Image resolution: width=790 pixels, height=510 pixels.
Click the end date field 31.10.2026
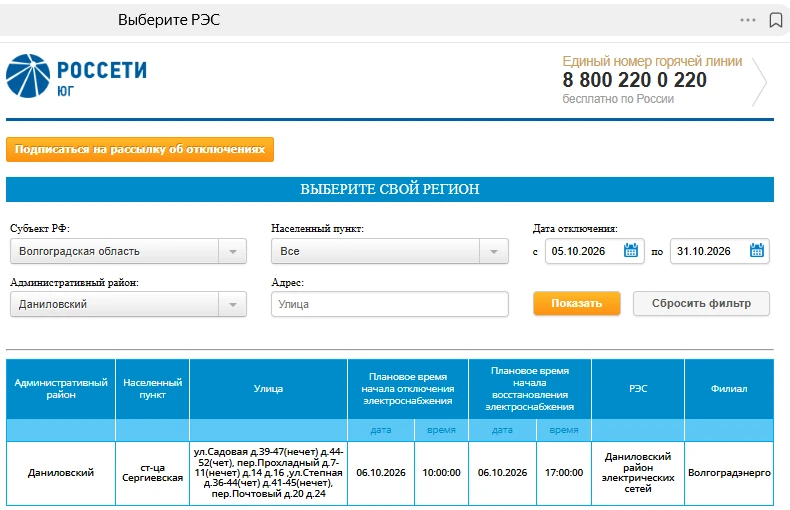click(x=719, y=251)
